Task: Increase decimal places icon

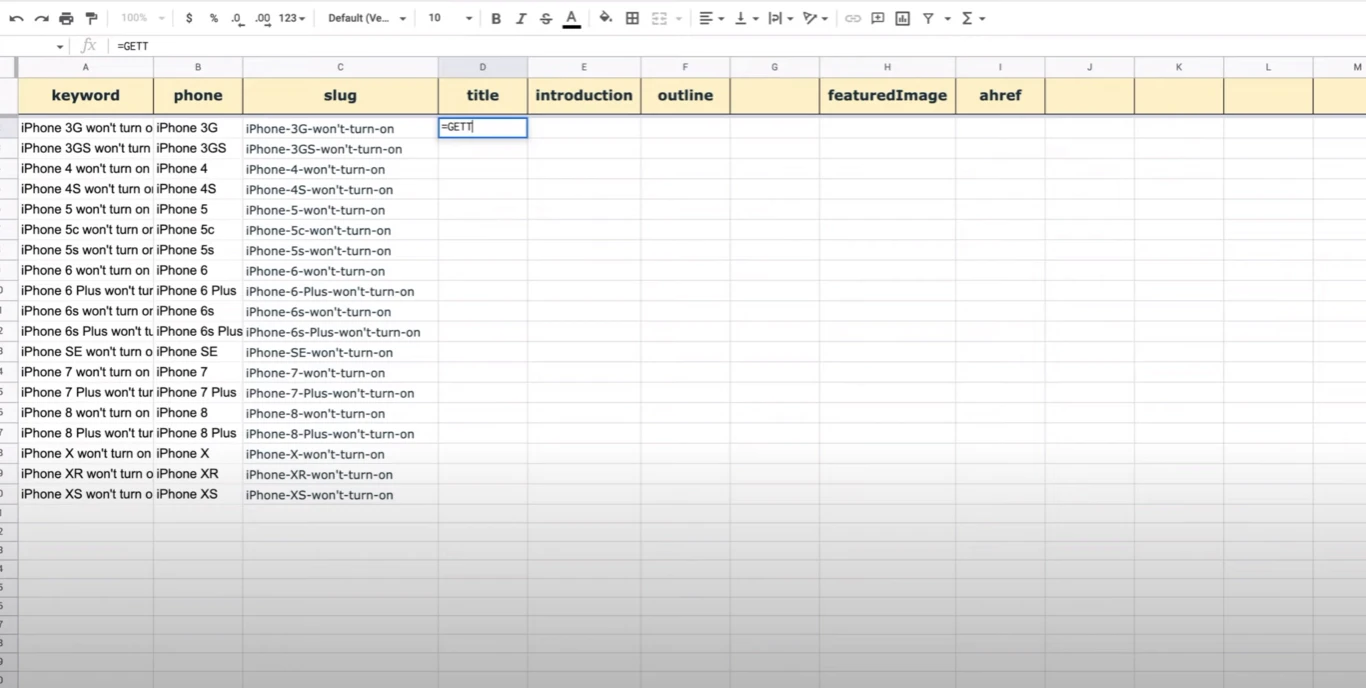Action: pyautogui.click(x=262, y=18)
